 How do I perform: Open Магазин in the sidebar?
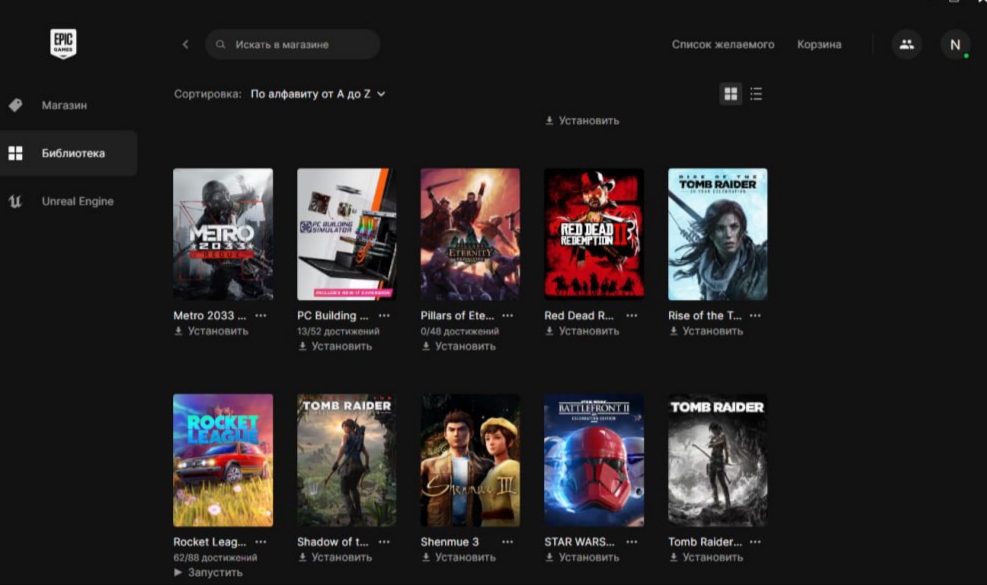pyautogui.click(x=69, y=105)
